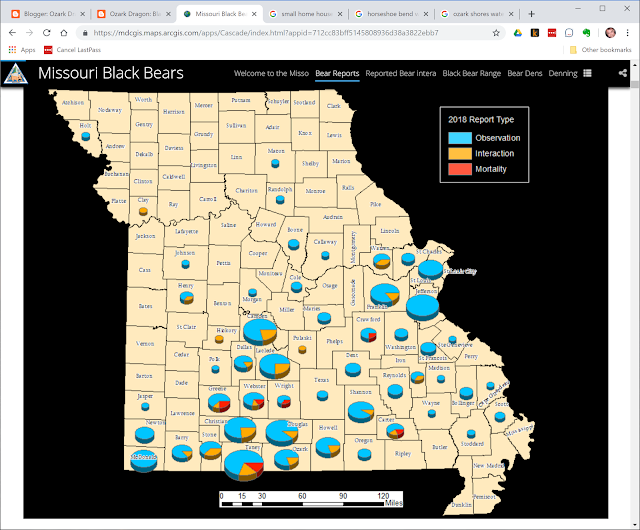Close the 'small home house' tab
Viewport: 640px width, 530px height.
click(x=340, y=14)
